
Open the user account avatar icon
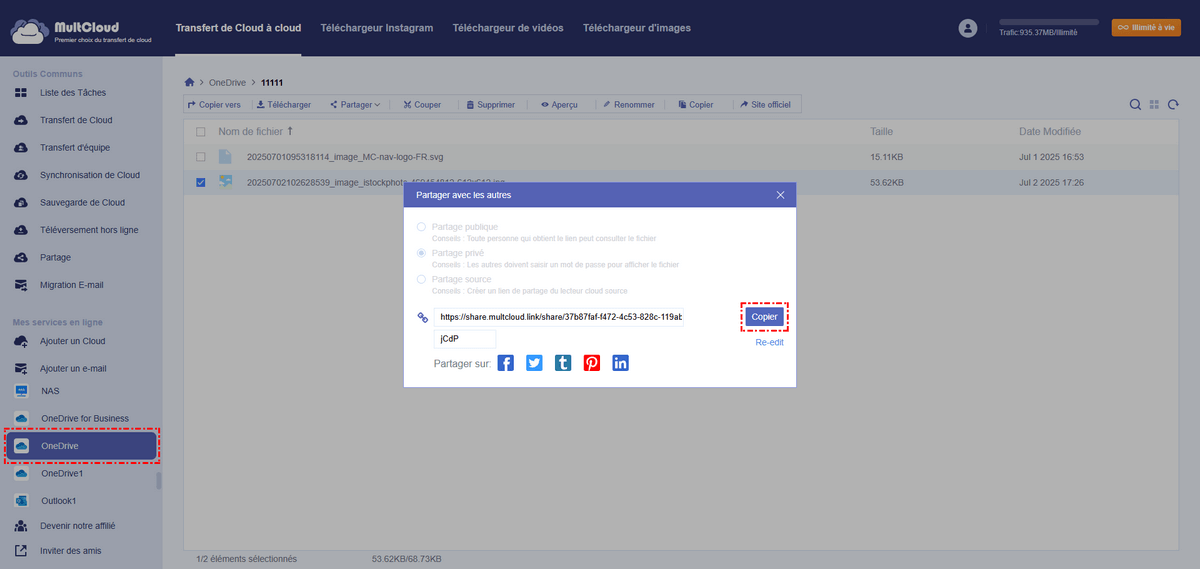point(967,29)
